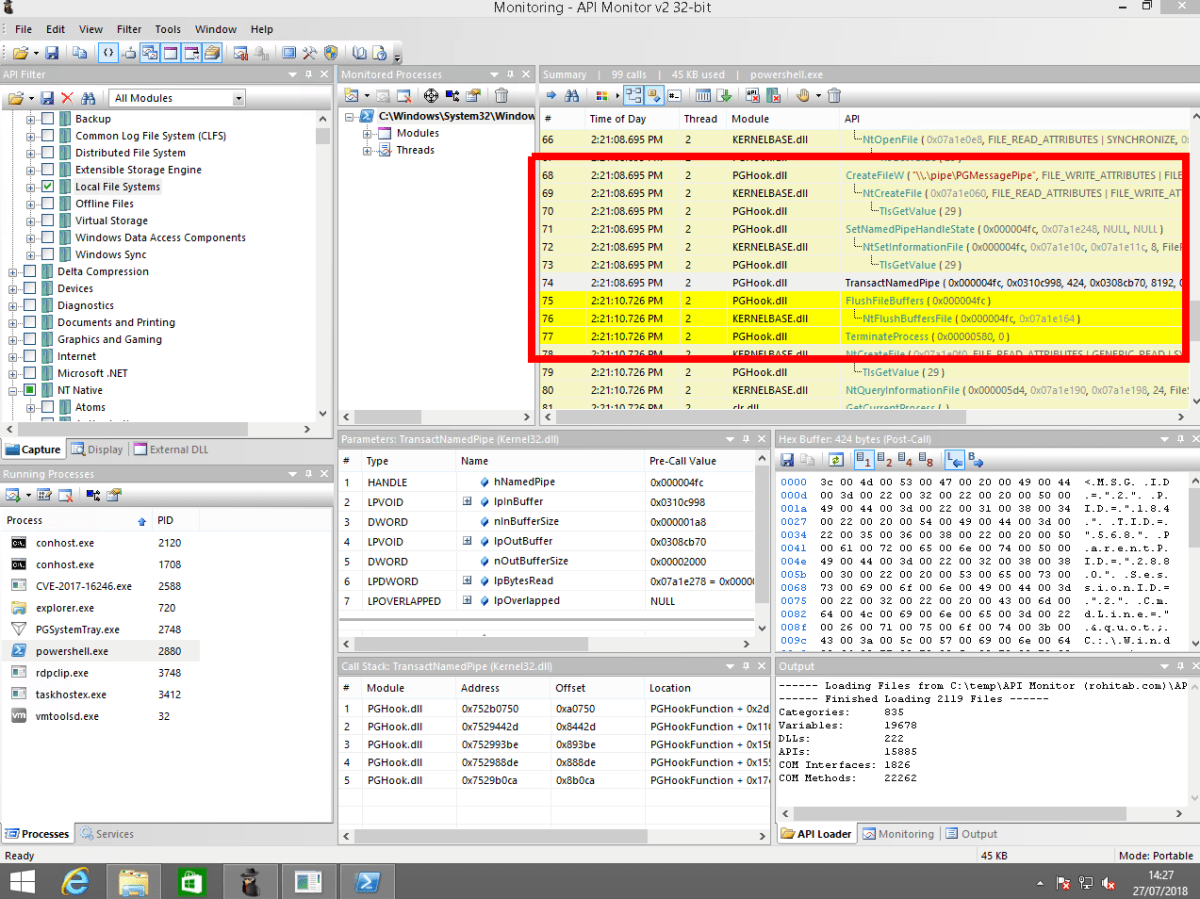Viewport: 1200px width, 899px height.
Task: Check the Internet category checkbox
Action: [30, 356]
